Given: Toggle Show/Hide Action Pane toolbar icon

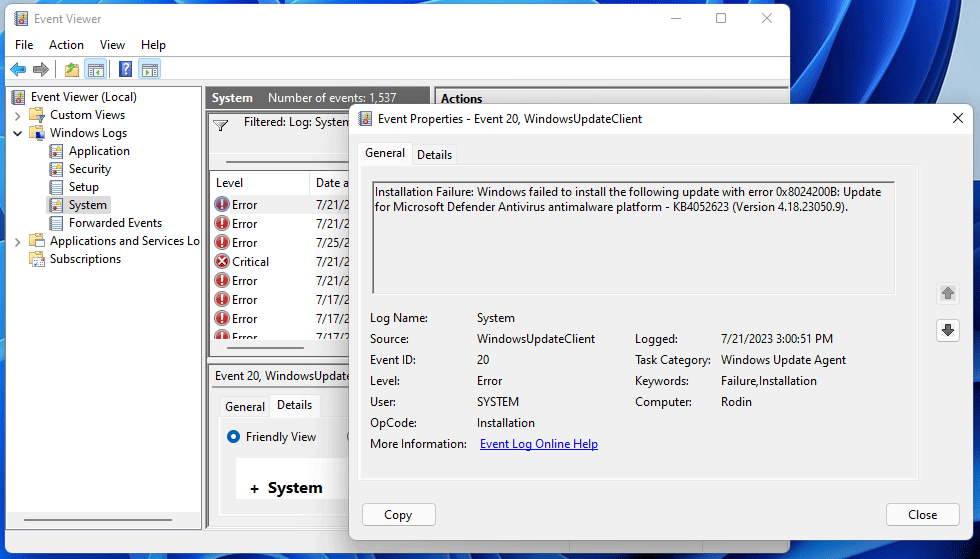Looking at the screenshot, I should (x=150, y=69).
